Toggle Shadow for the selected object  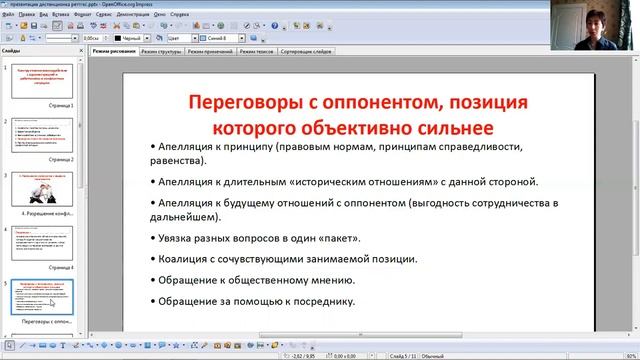click(253, 38)
